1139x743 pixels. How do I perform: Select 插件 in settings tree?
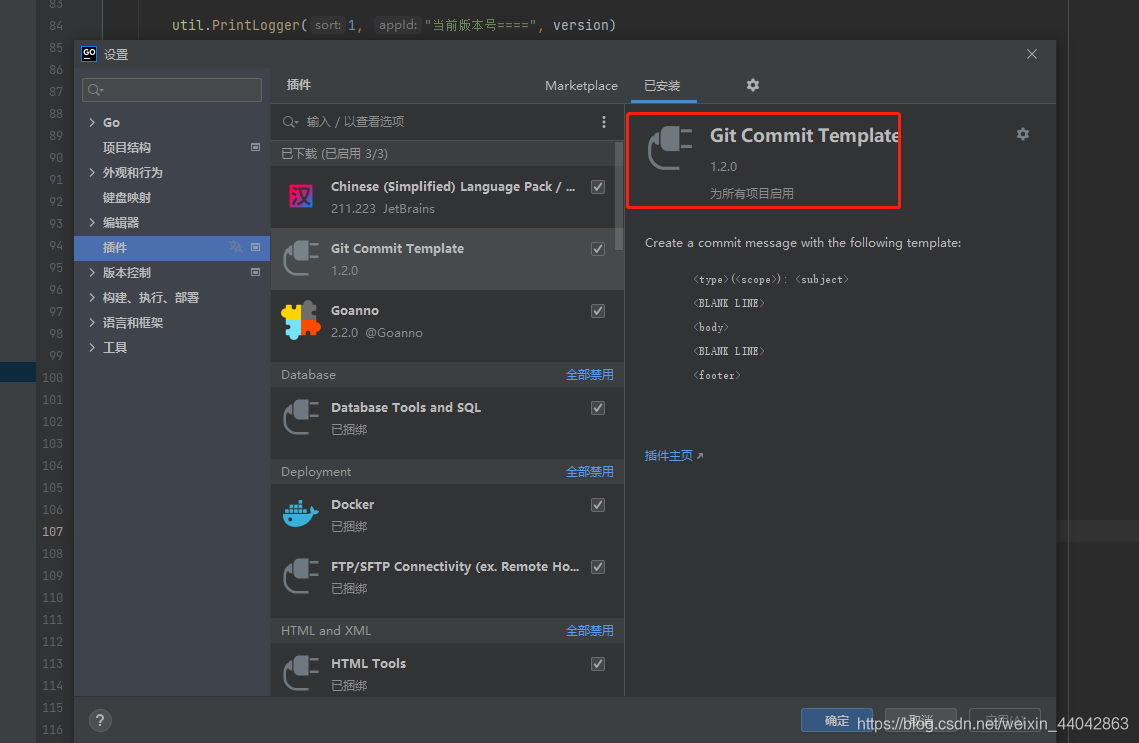point(172,248)
